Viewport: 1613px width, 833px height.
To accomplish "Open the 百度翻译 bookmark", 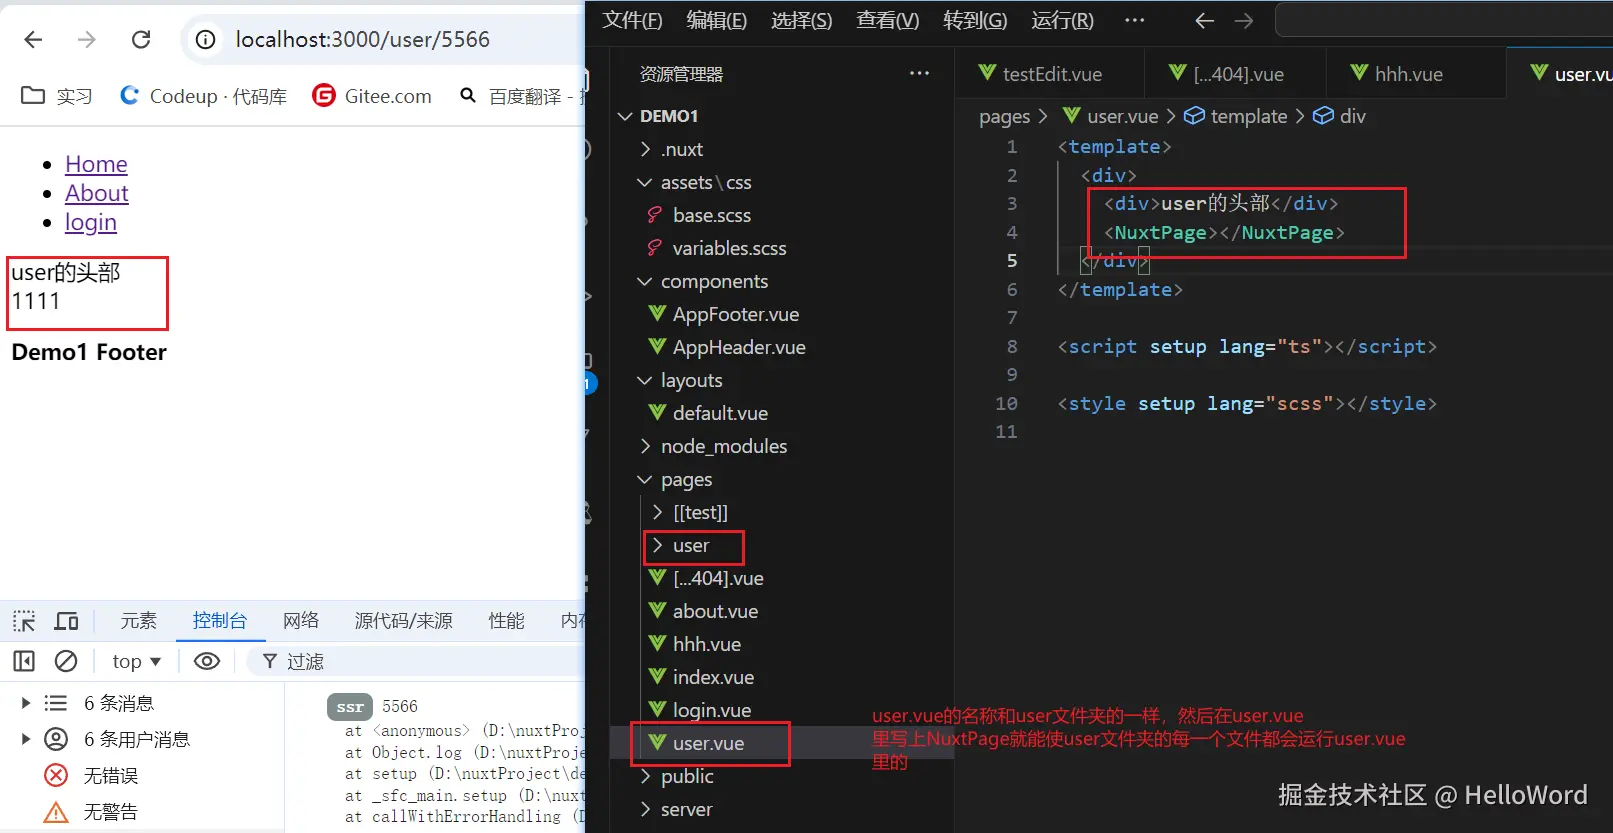I will click(x=521, y=96).
